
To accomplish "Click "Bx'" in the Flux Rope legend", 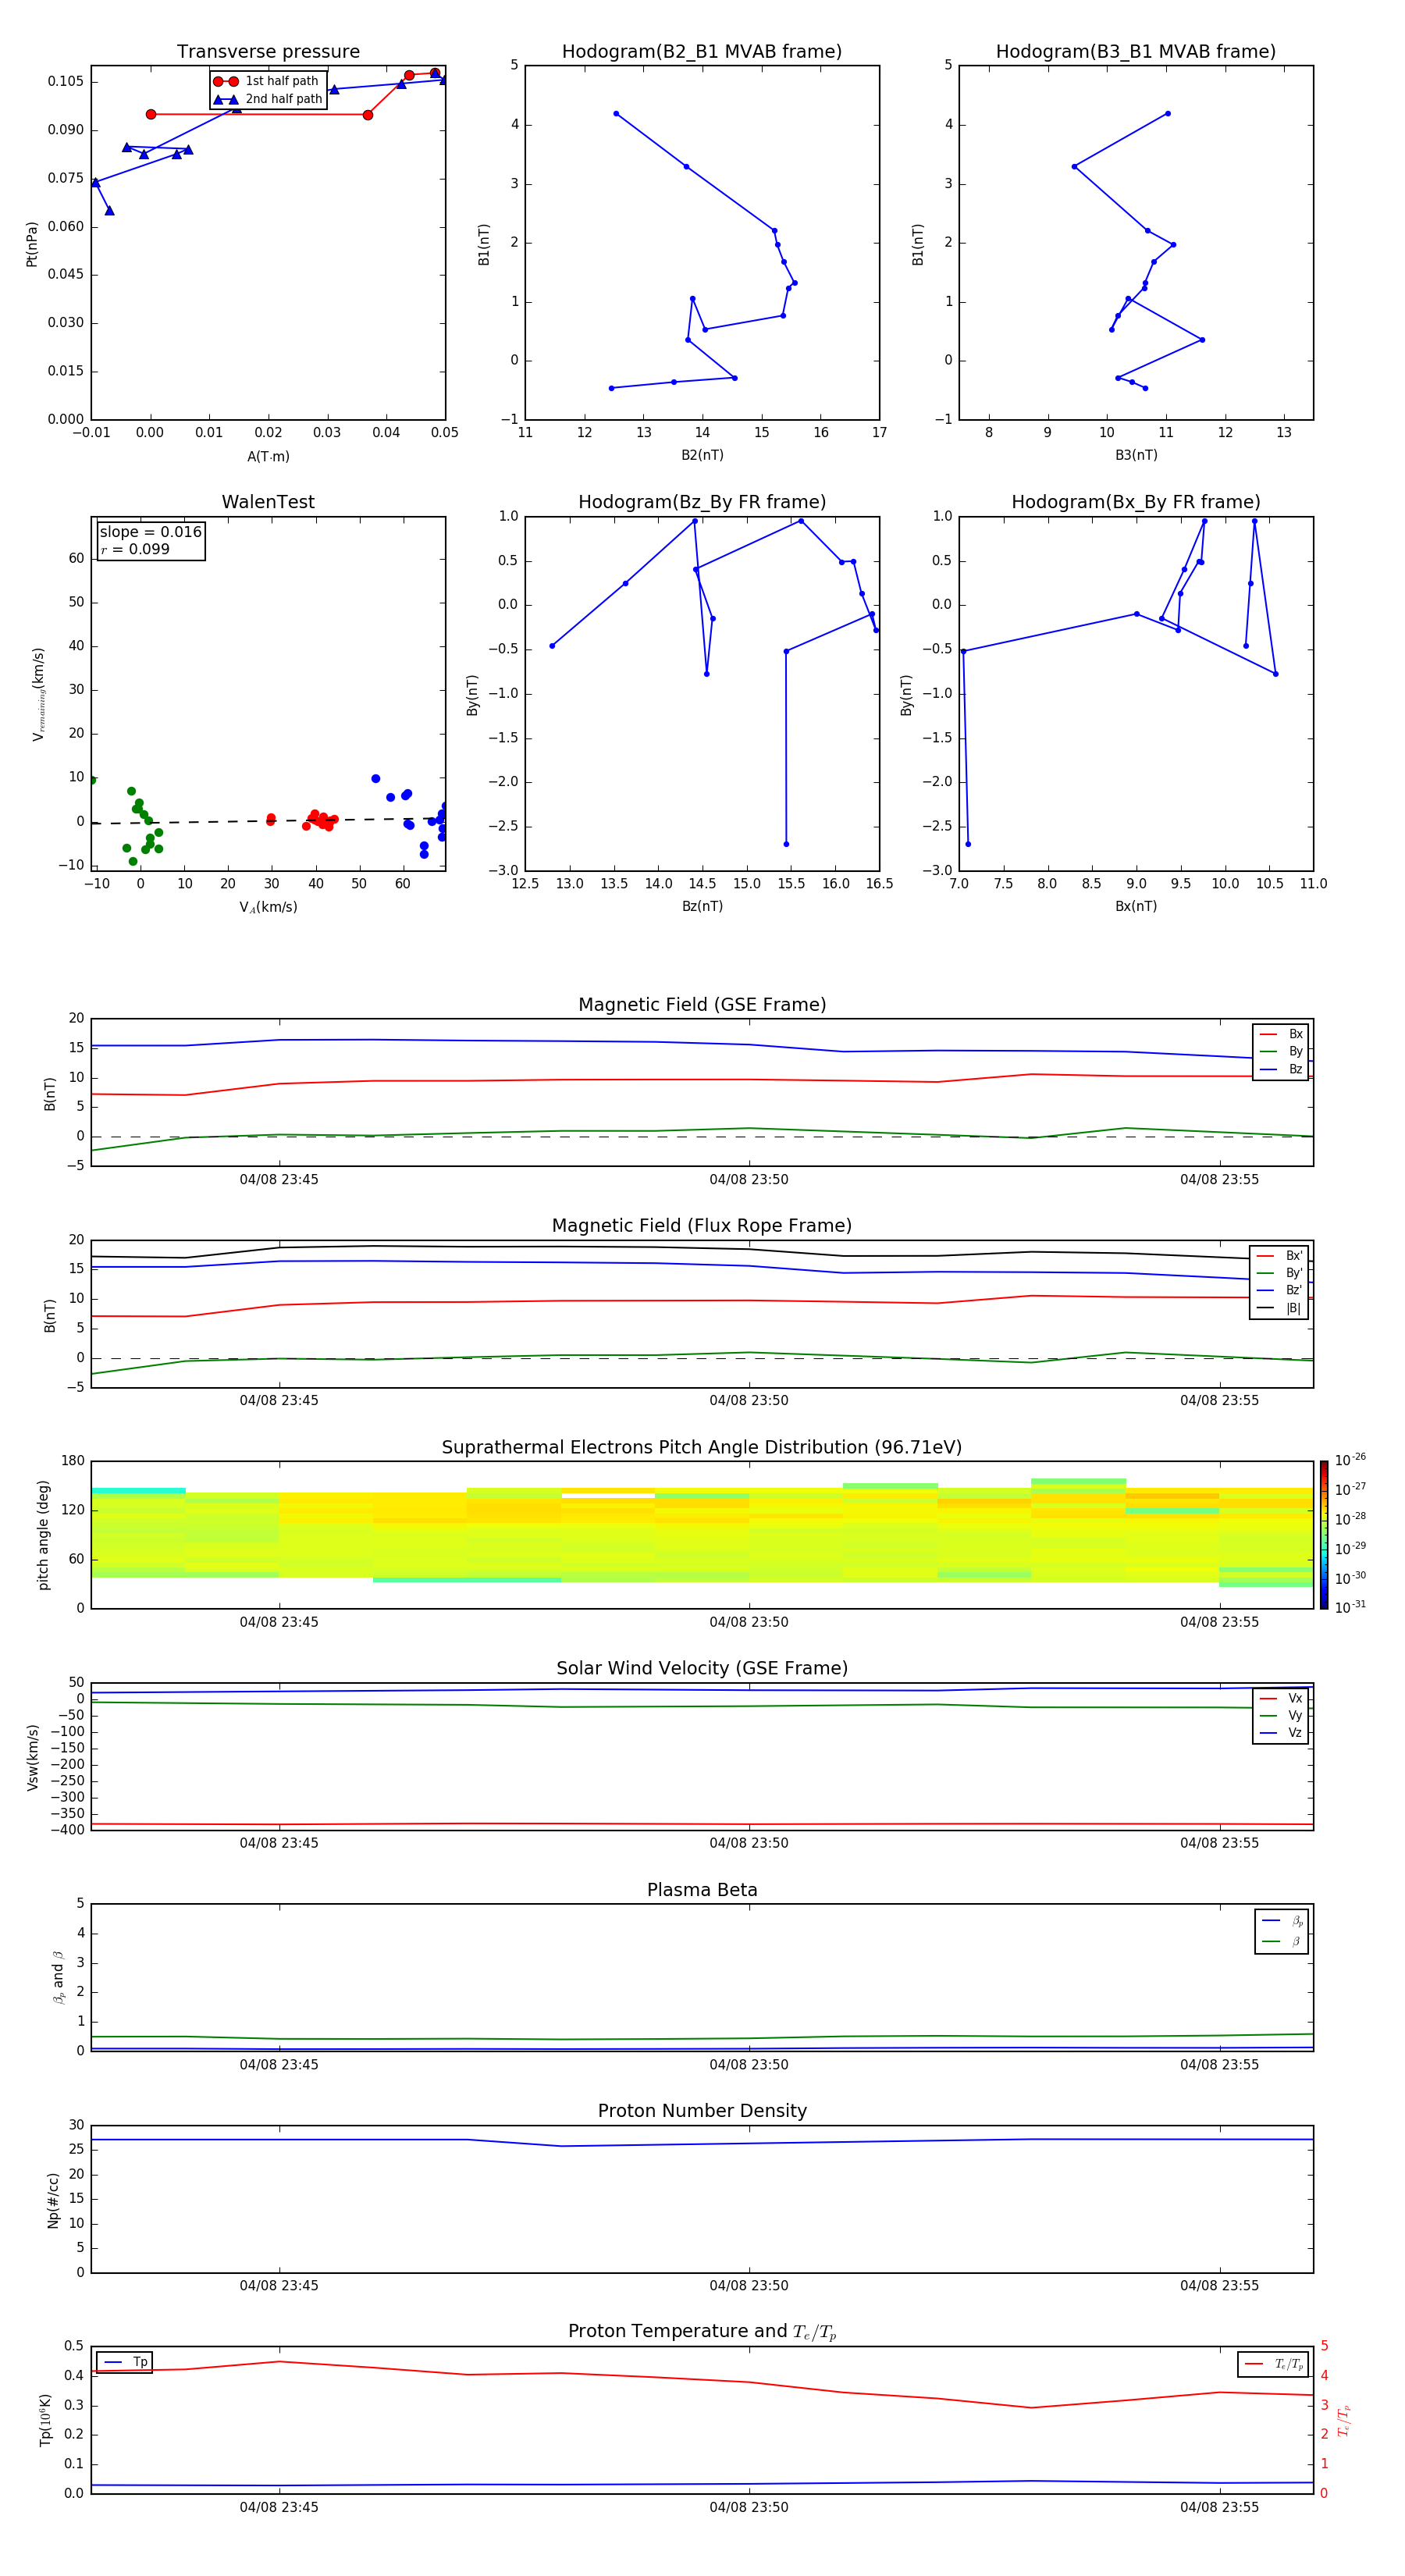I will [x=1294, y=1256].
